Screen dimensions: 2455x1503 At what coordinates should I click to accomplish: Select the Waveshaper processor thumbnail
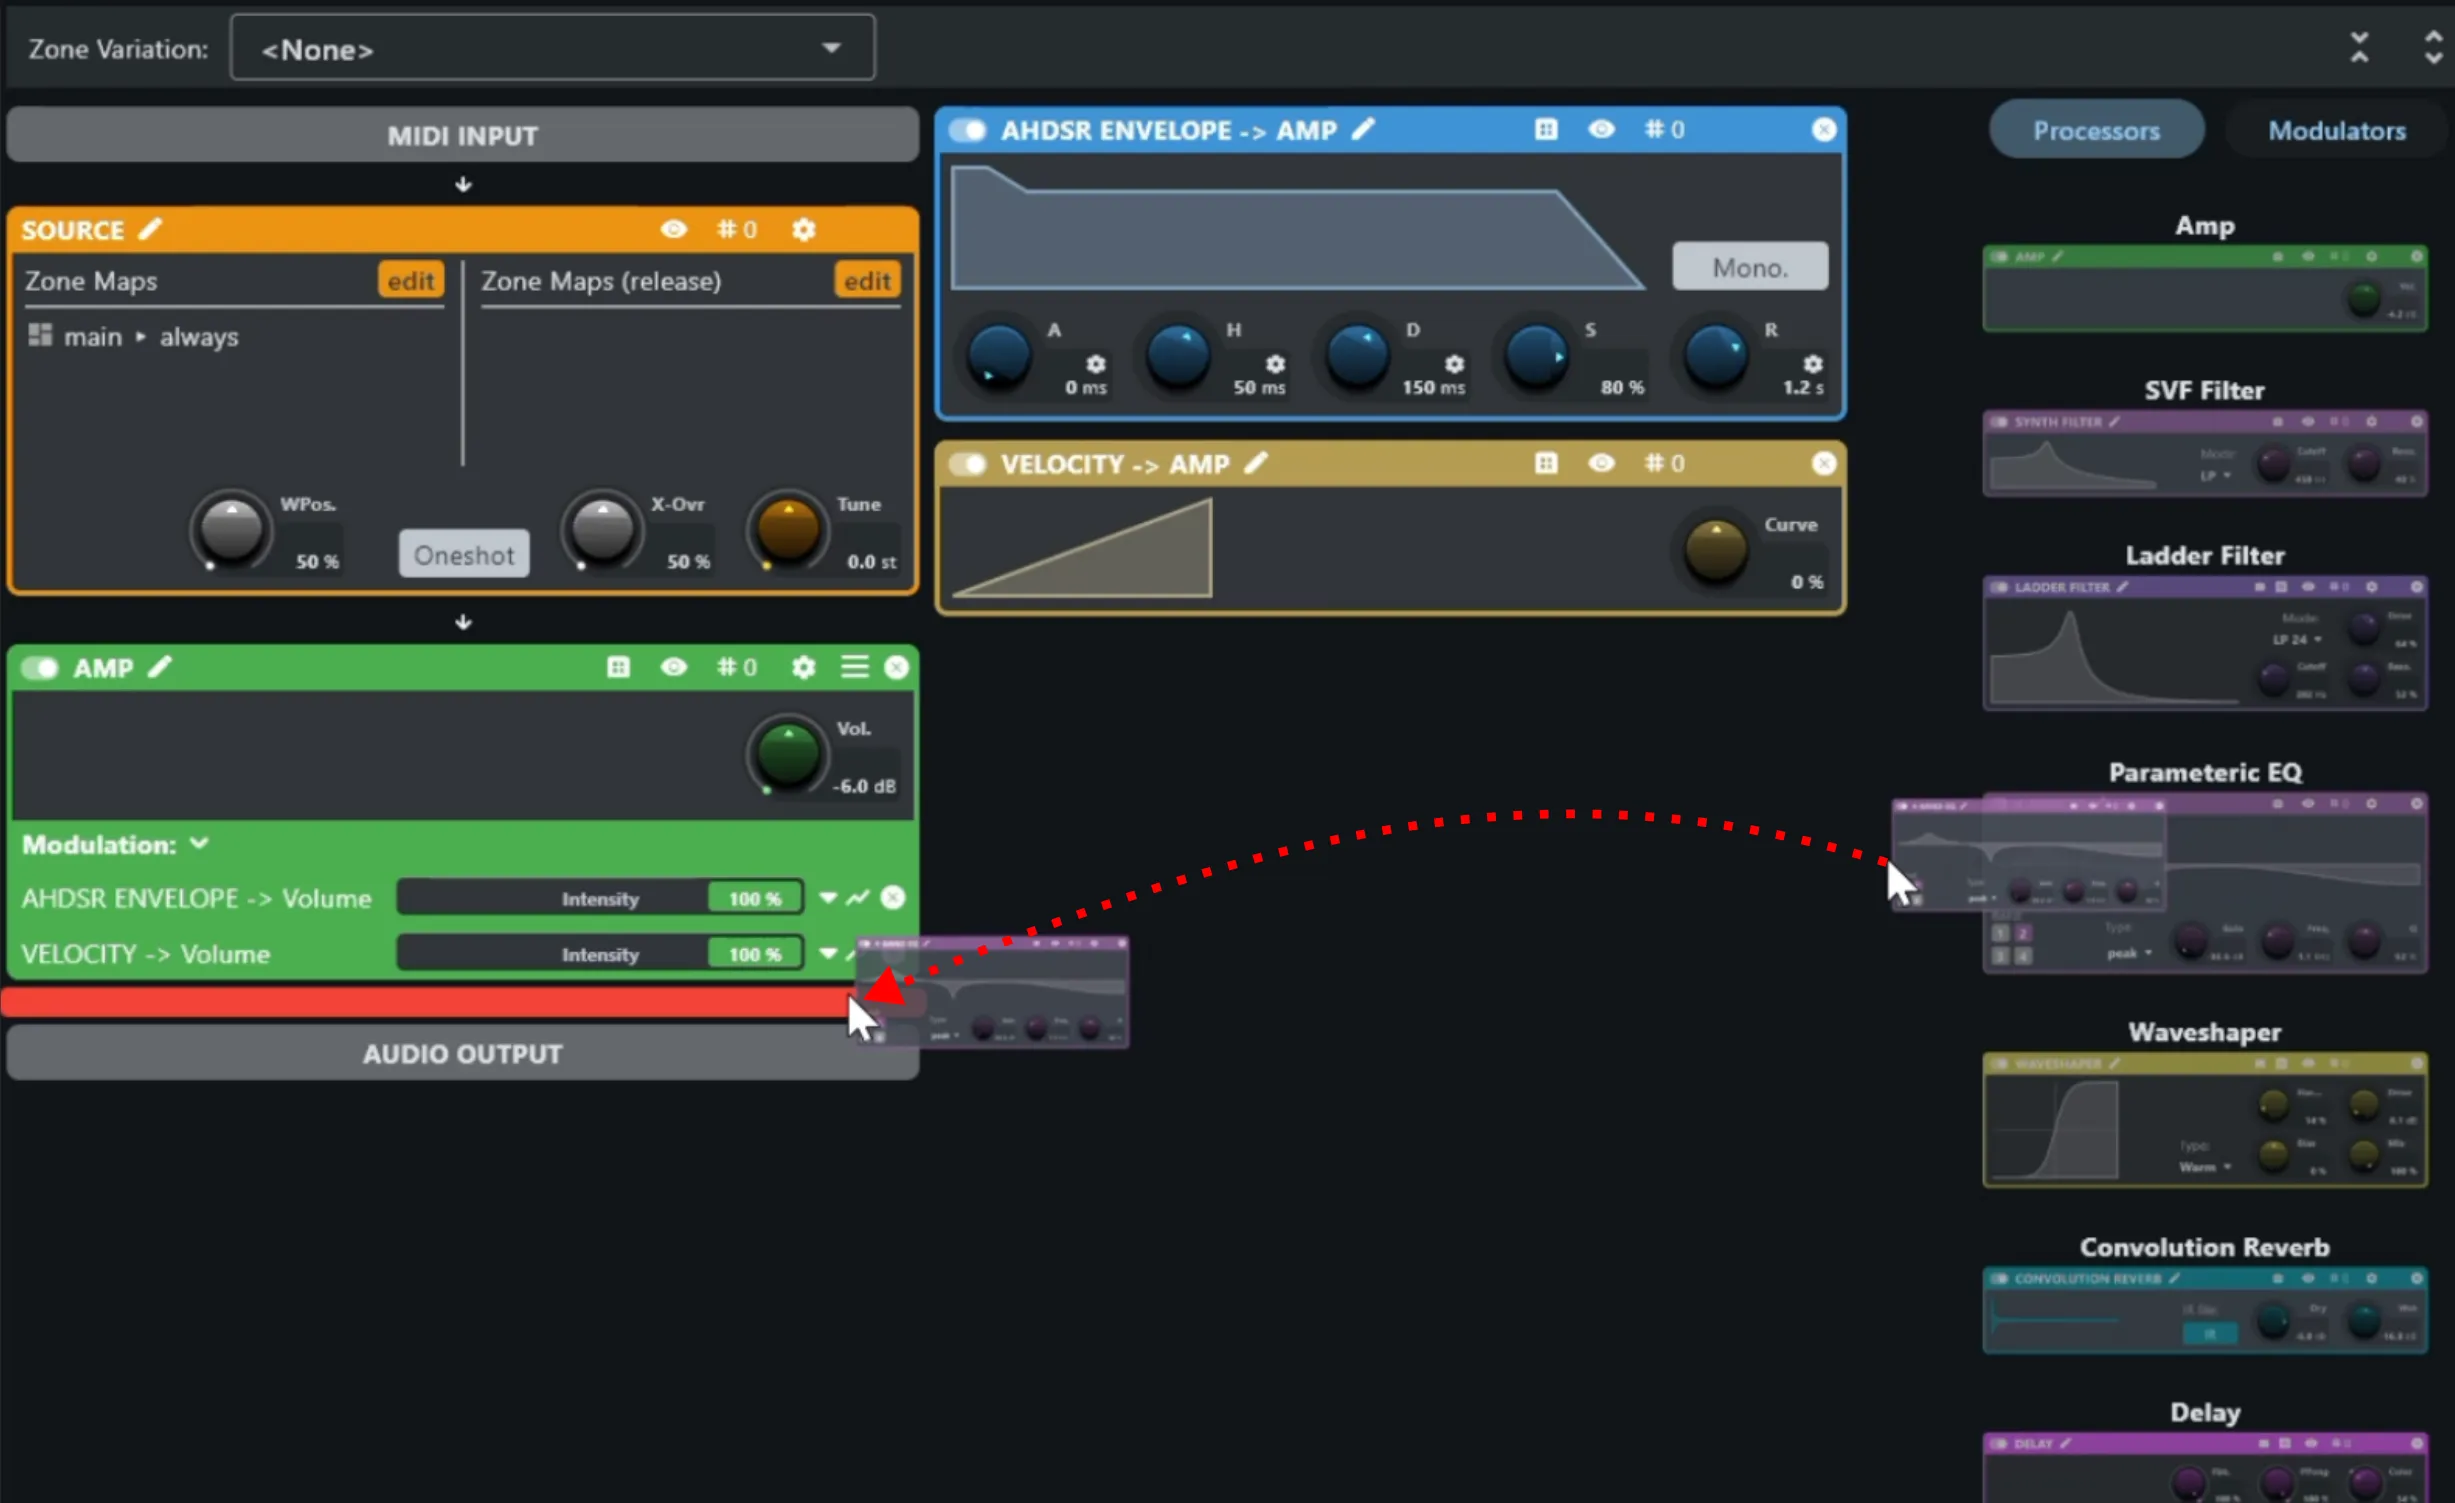coord(2204,1120)
